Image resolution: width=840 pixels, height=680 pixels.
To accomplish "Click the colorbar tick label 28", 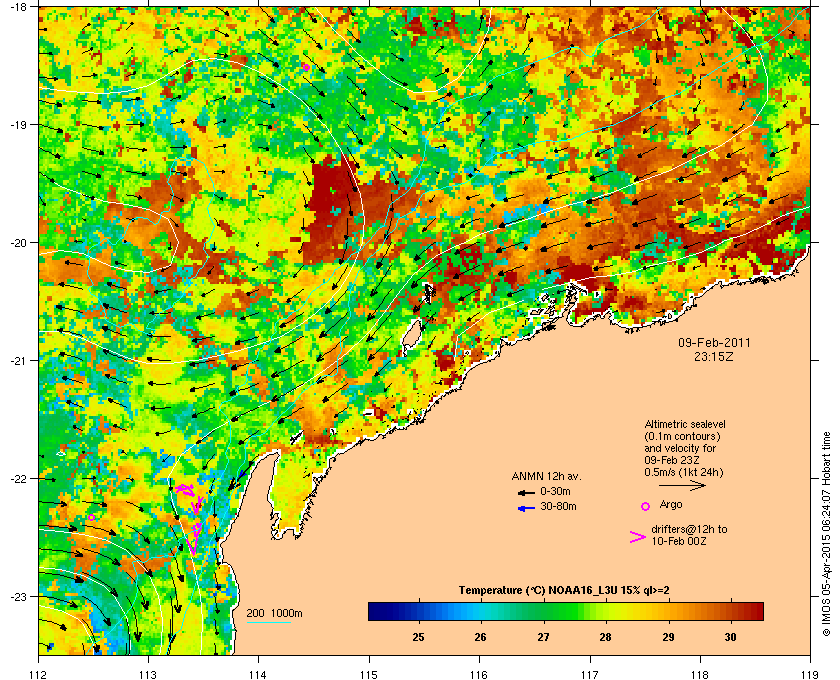I will 605,637.
